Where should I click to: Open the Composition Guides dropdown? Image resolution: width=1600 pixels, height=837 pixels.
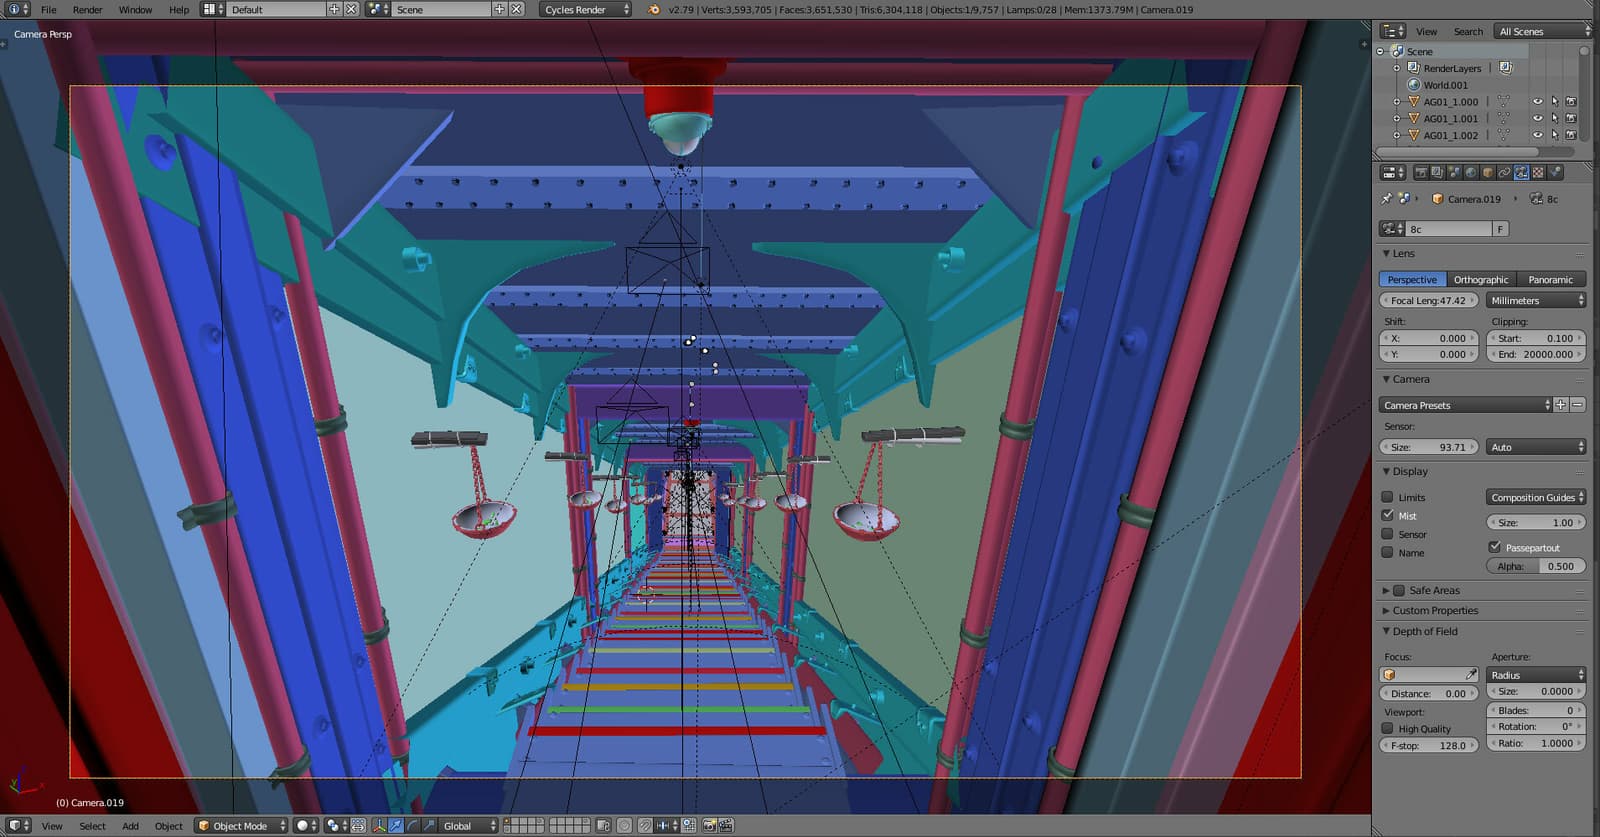coord(1536,497)
